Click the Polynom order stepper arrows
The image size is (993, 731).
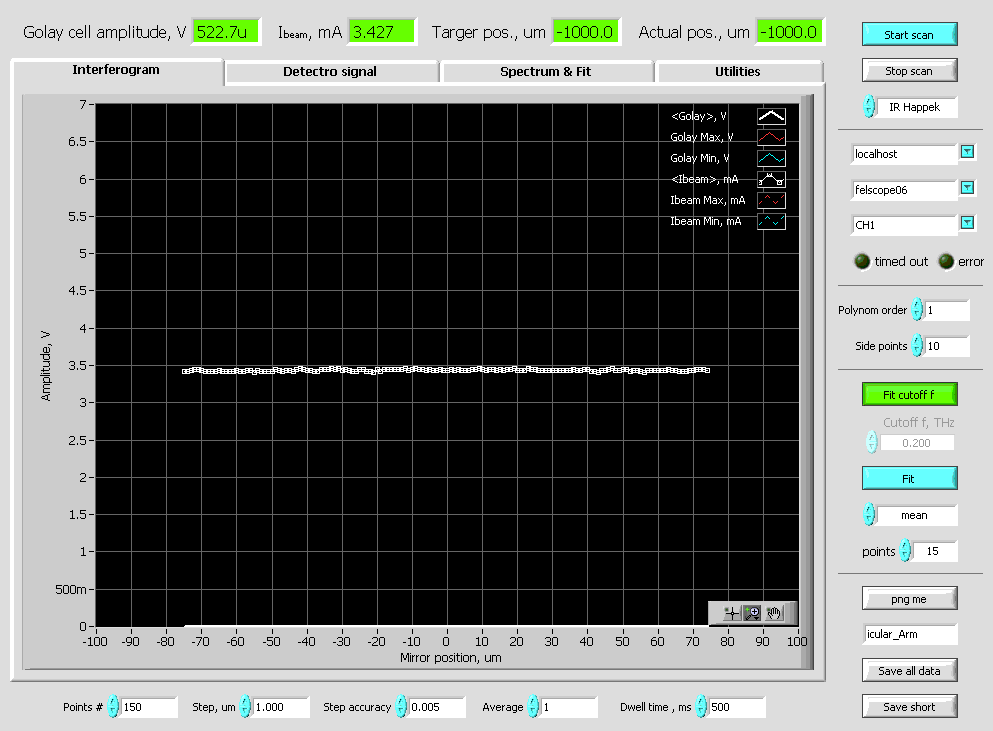pyautogui.click(x=917, y=310)
